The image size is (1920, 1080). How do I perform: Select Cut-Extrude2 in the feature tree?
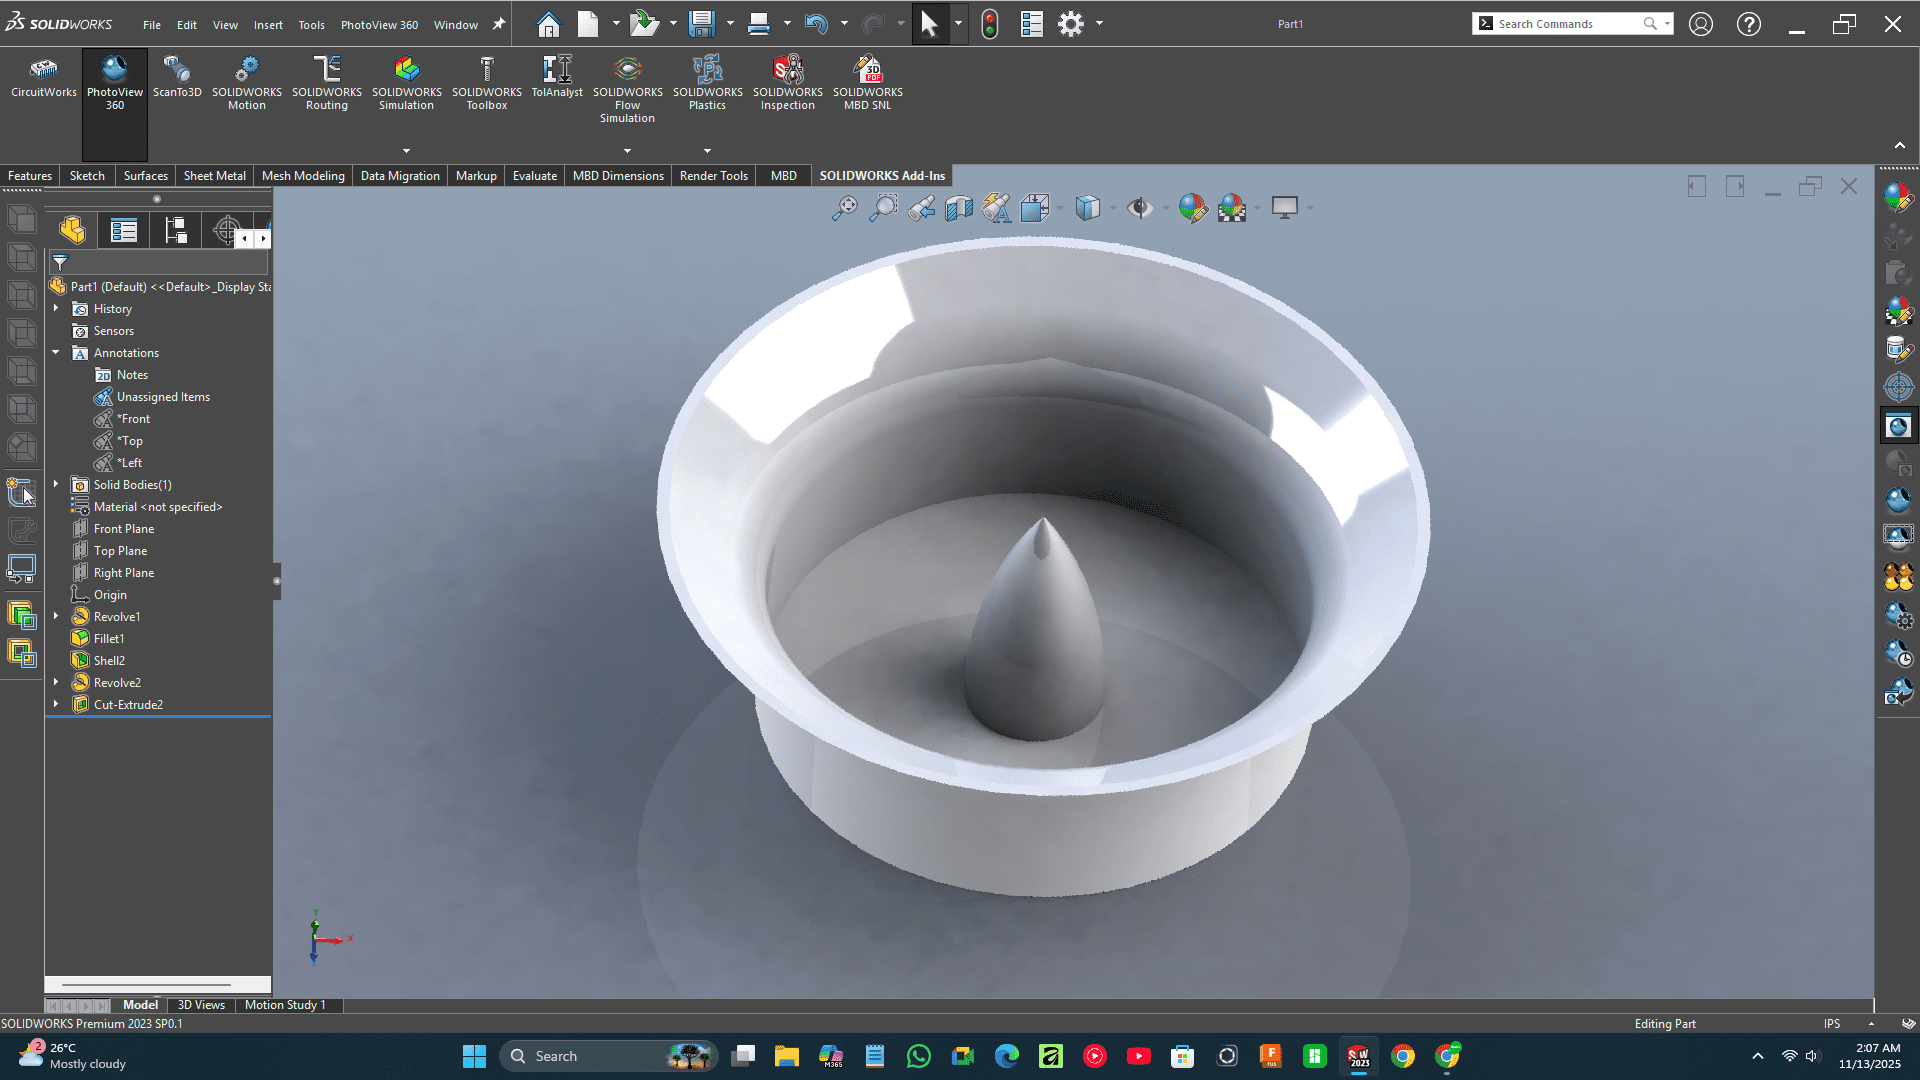[128, 705]
